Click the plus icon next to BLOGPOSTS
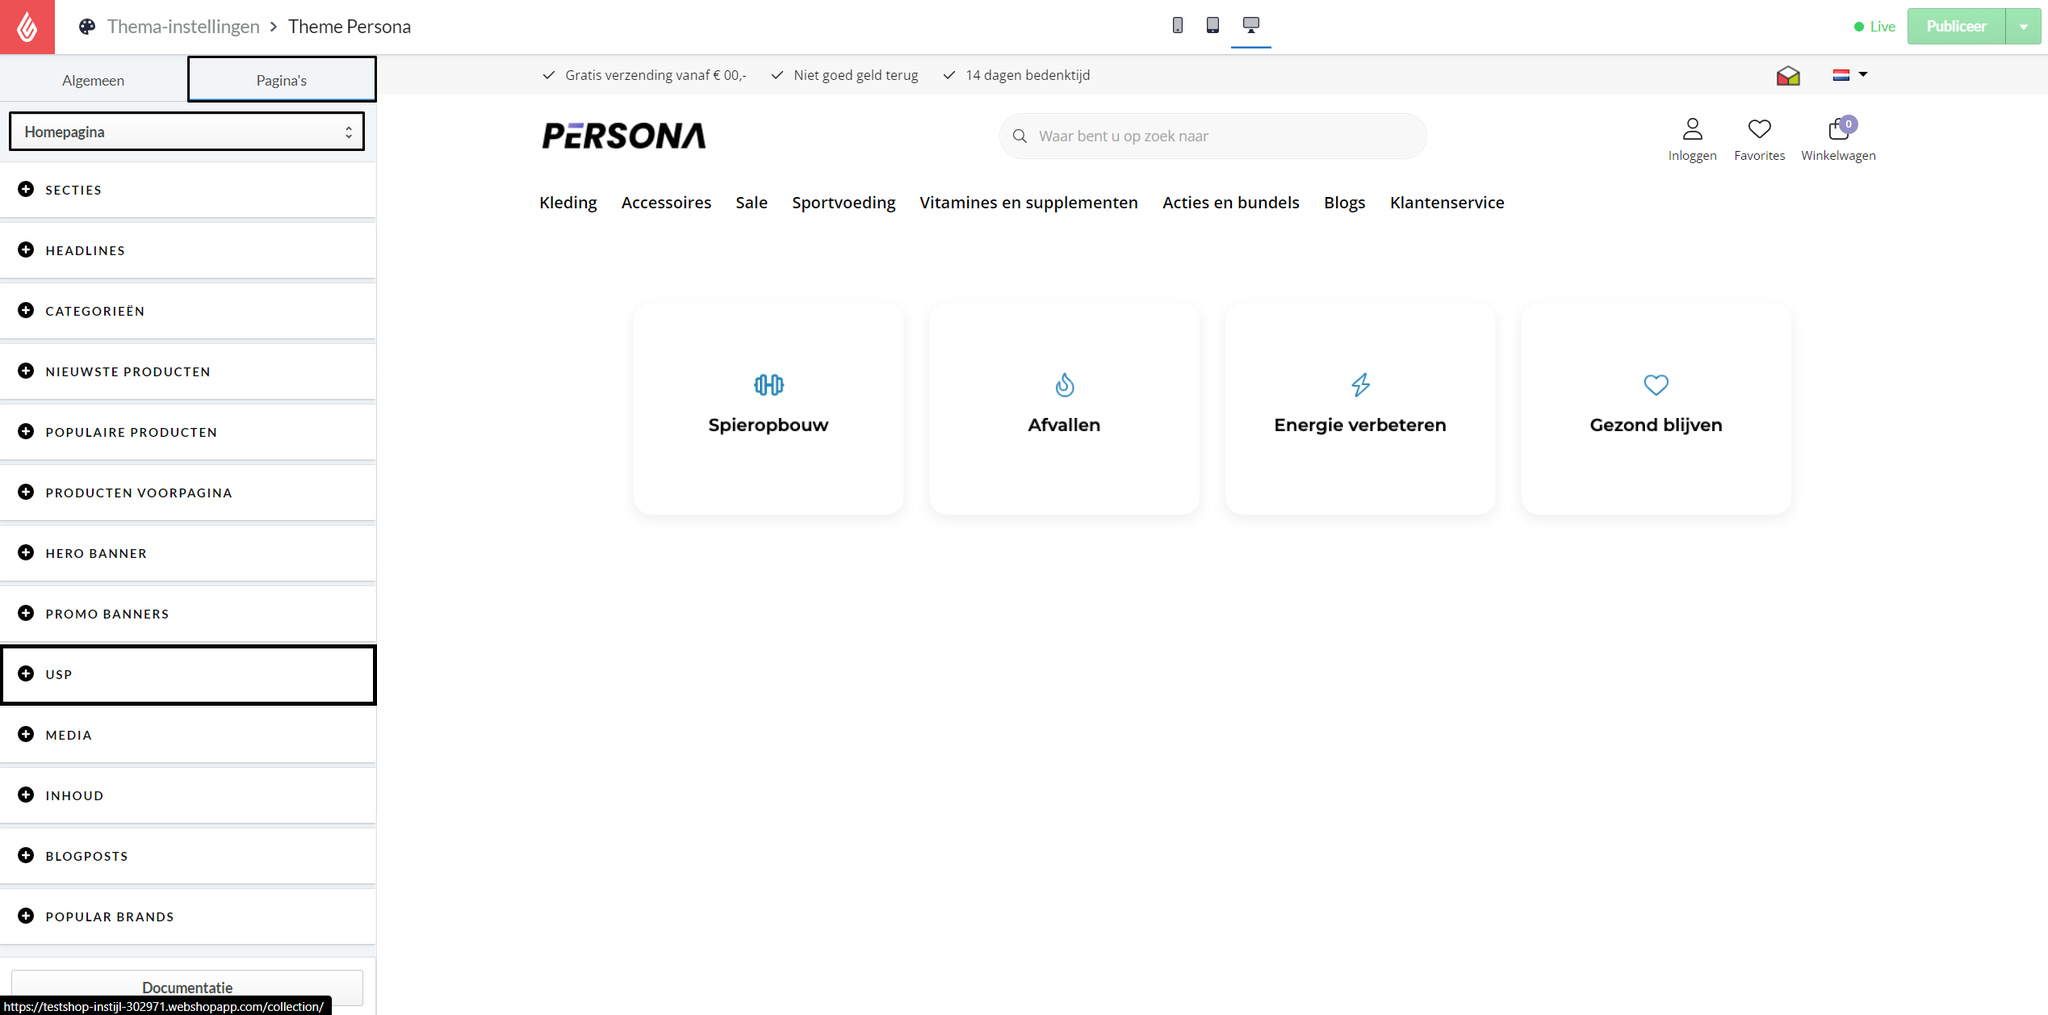The width and height of the screenshot is (2048, 1015). (x=26, y=855)
